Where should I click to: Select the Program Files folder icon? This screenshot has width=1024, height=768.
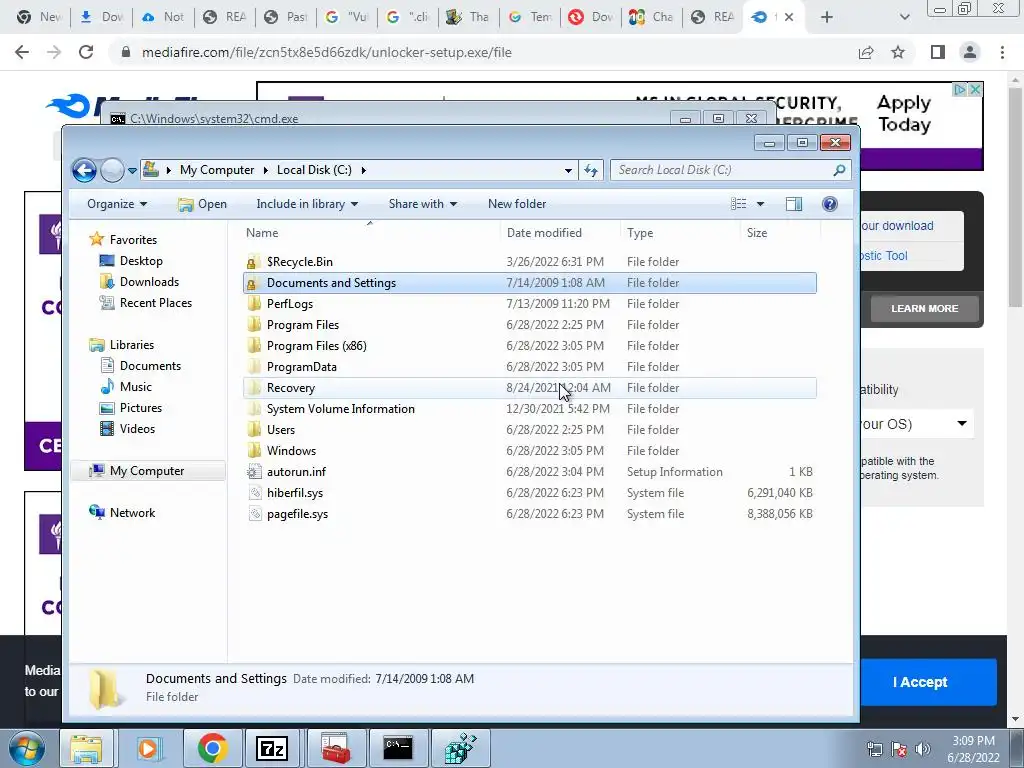(254, 325)
